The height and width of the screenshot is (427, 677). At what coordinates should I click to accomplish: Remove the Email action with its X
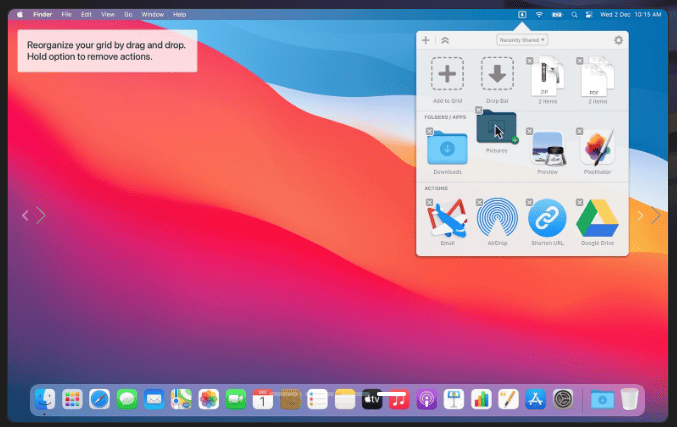click(x=429, y=202)
